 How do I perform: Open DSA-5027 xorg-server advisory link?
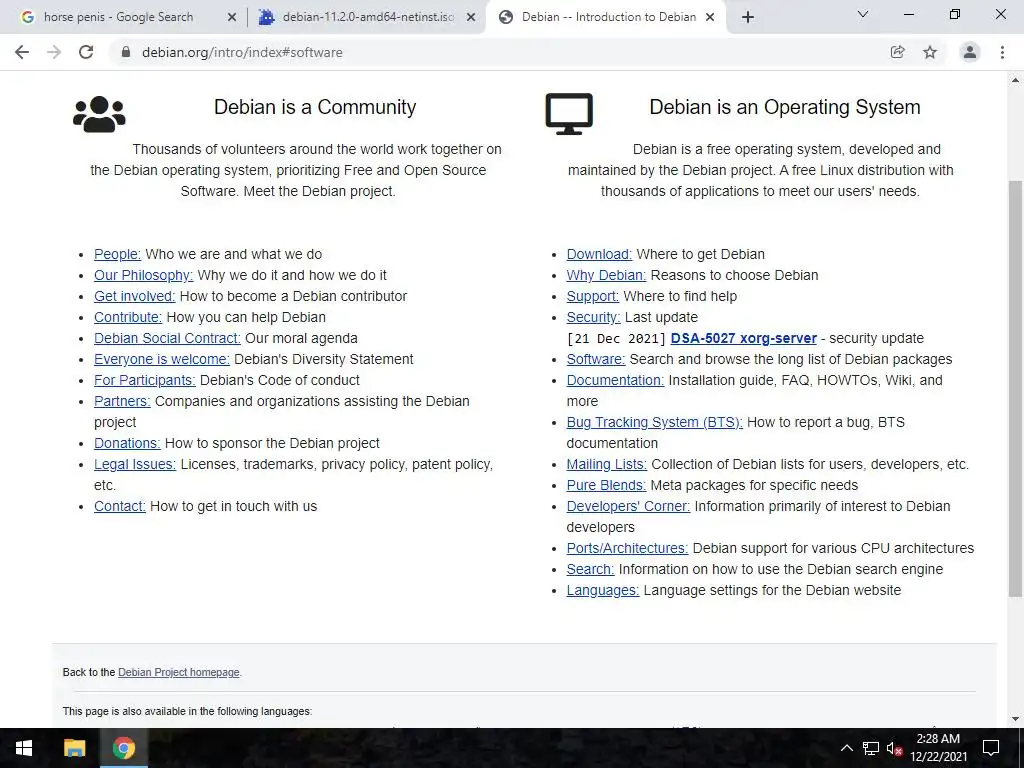(x=744, y=338)
